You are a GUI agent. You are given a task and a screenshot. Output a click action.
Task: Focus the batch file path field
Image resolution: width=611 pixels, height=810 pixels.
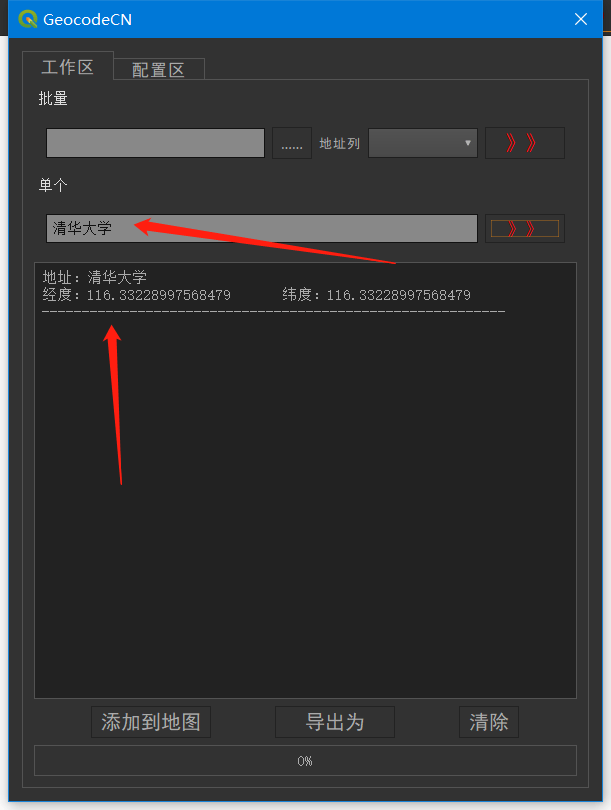pyautogui.click(x=155, y=143)
